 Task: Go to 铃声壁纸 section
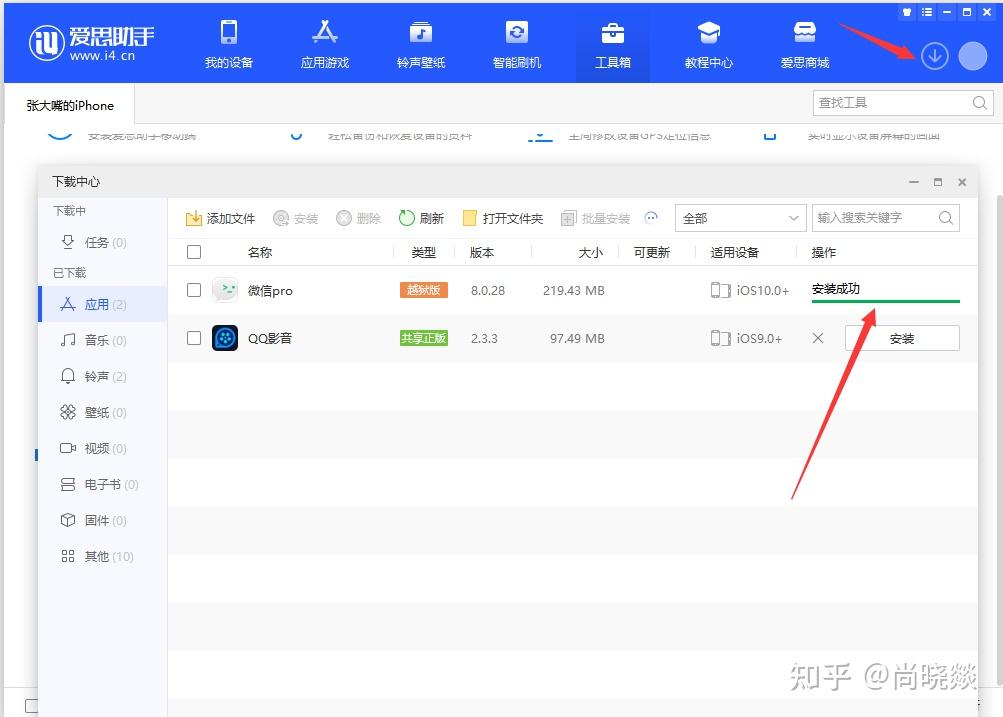tap(420, 43)
